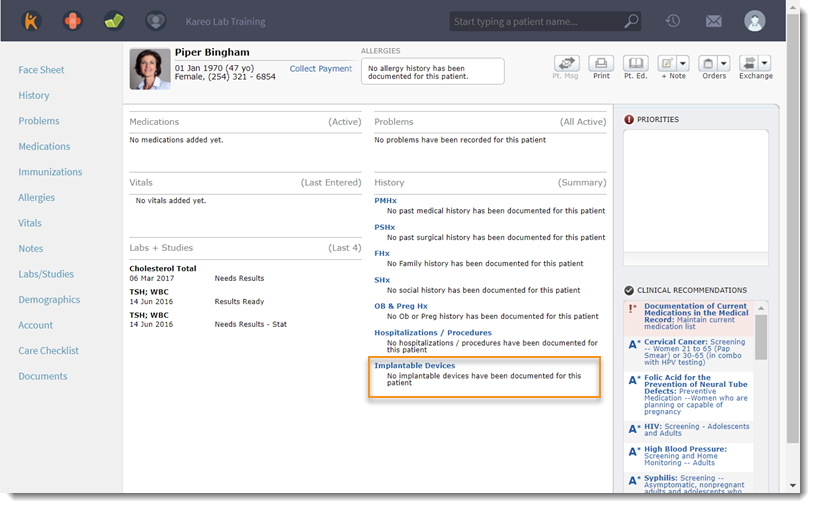Image resolution: width=815 pixels, height=508 pixels.
Task: Open Medications in the left sidebar
Action: coord(44,147)
